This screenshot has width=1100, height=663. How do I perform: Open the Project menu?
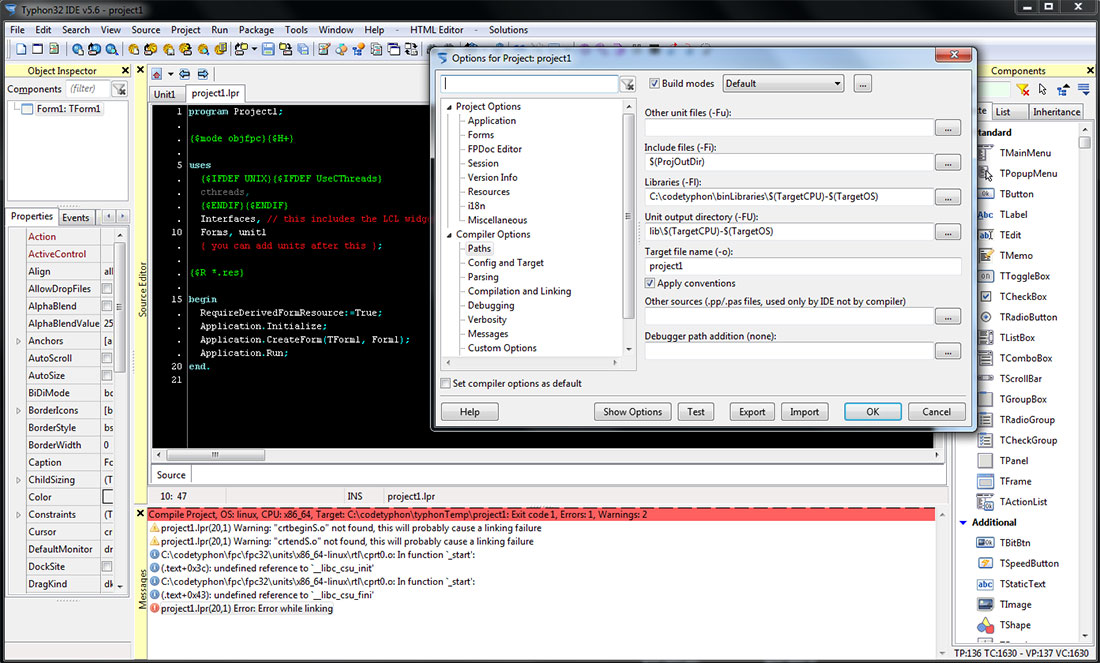[185, 29]
